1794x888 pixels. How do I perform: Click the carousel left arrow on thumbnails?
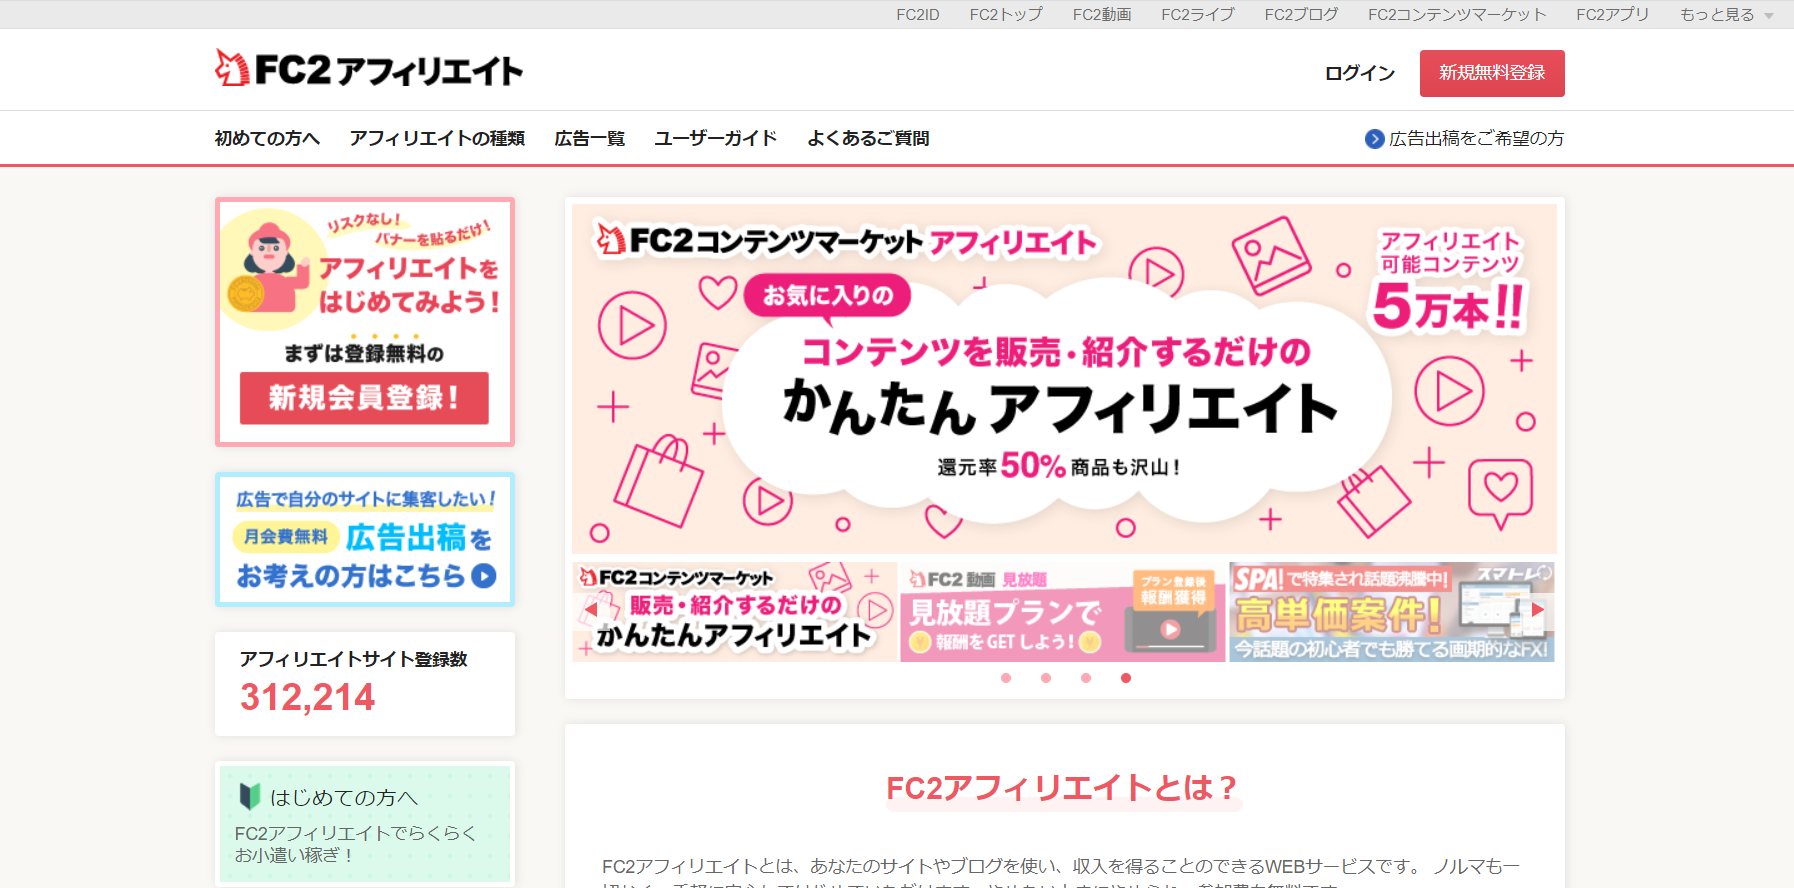pos(591,608)
